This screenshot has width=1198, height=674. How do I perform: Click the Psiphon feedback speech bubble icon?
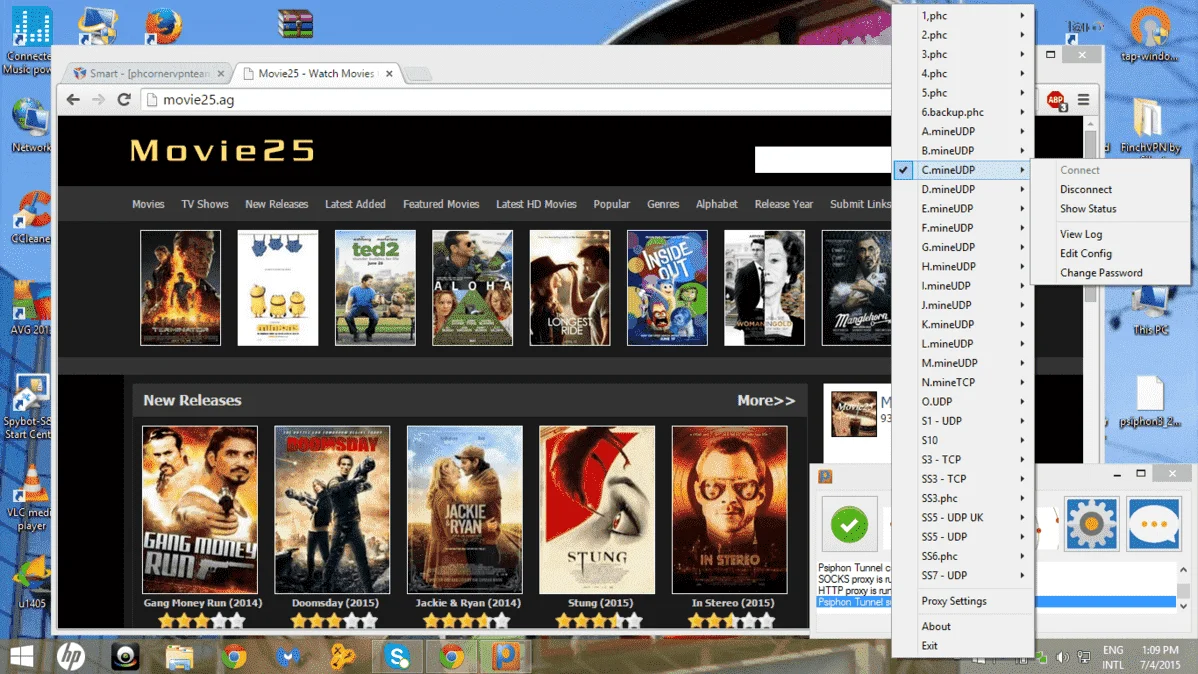point(1154,524)
